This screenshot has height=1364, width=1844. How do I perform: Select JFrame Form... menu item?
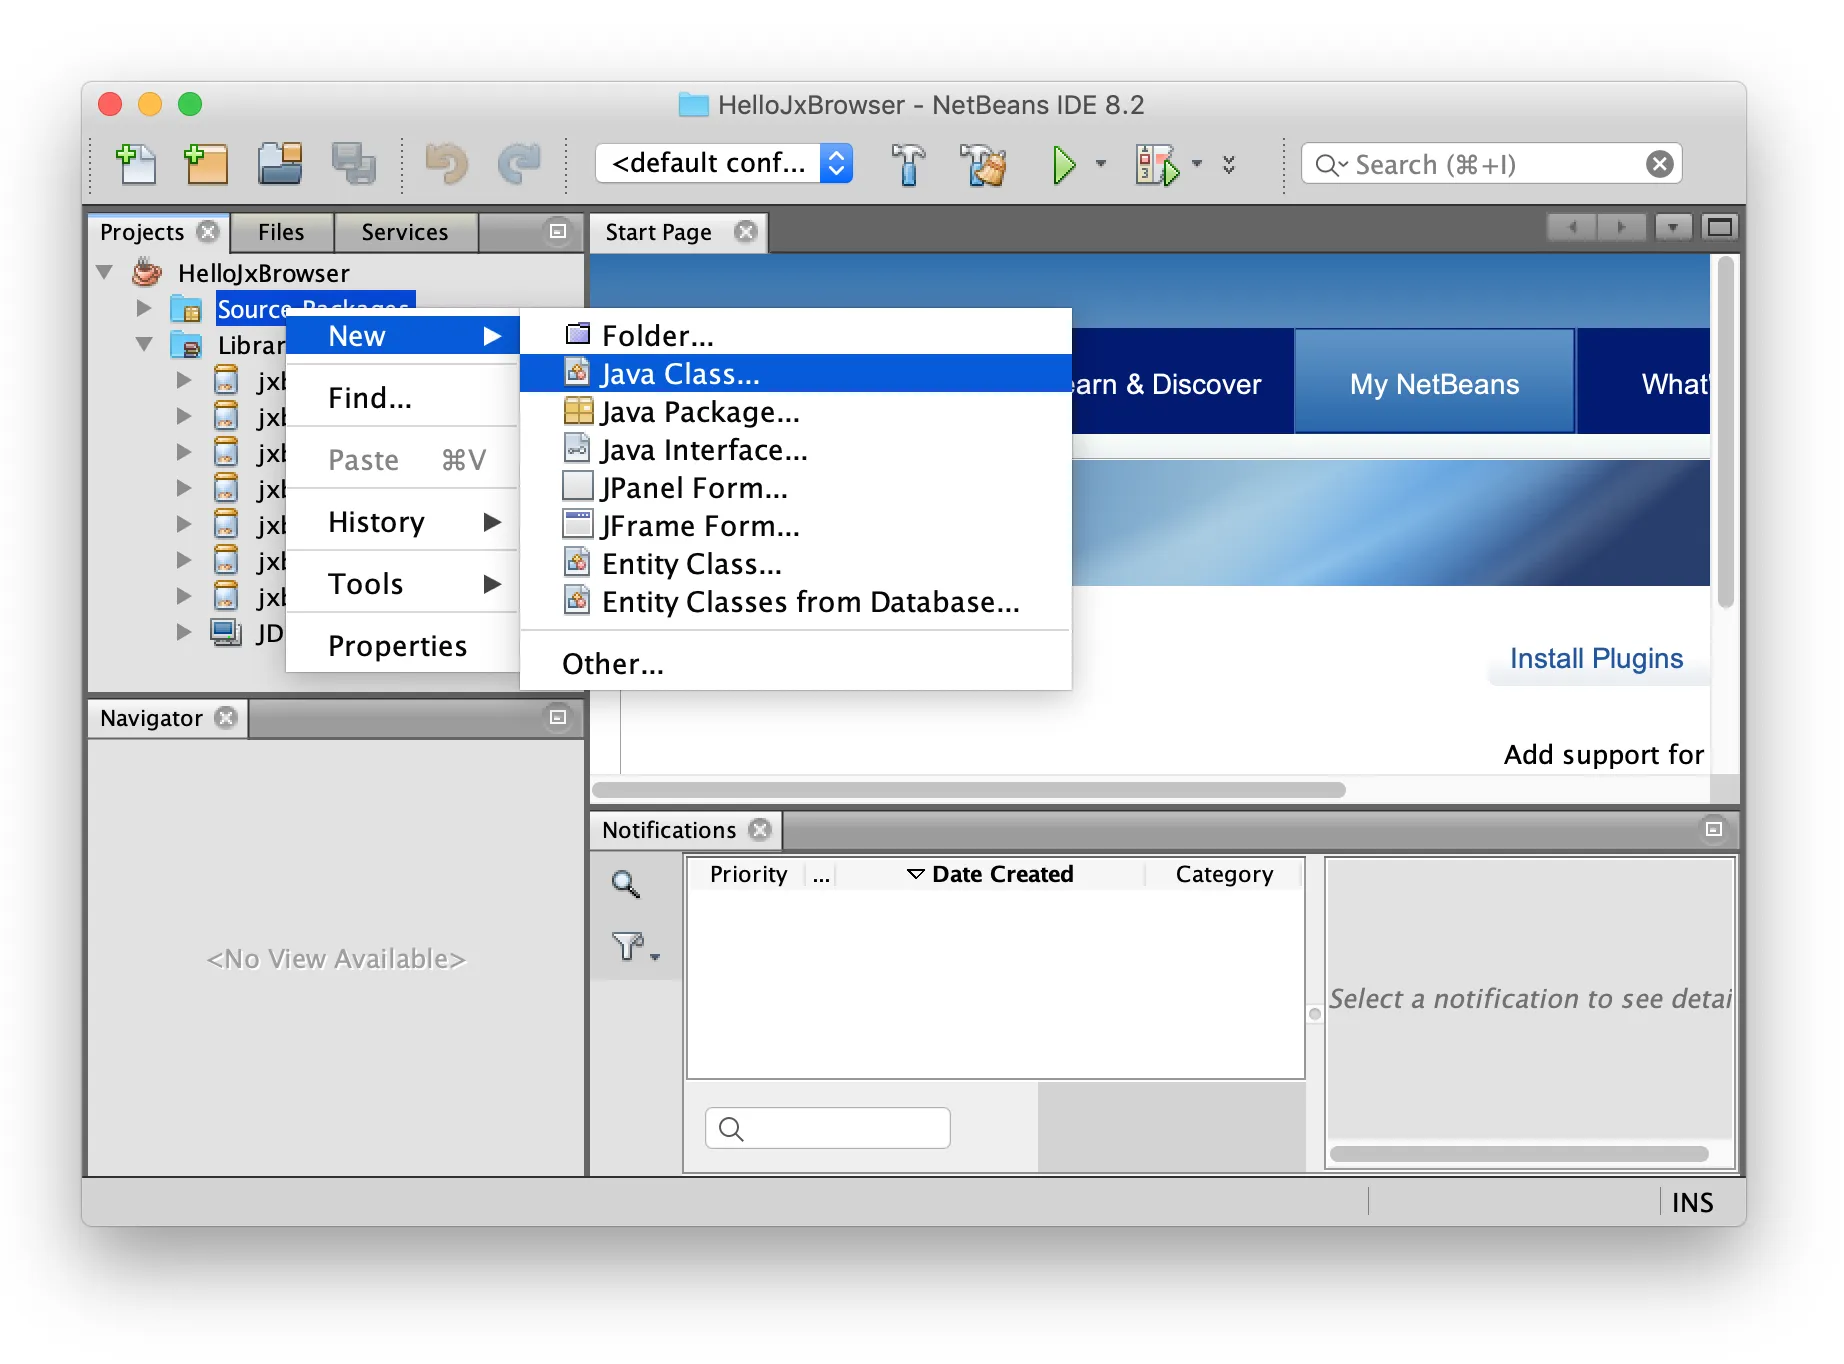(796, 526)
